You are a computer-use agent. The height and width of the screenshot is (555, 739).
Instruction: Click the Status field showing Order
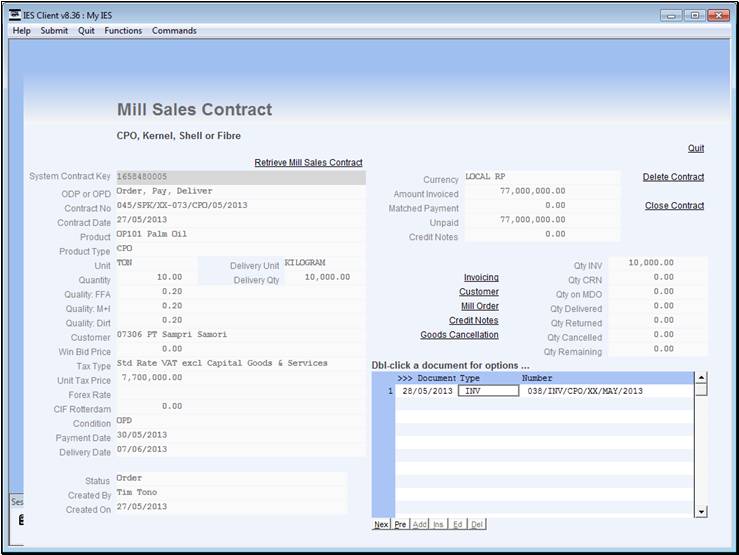pos(231,478)
